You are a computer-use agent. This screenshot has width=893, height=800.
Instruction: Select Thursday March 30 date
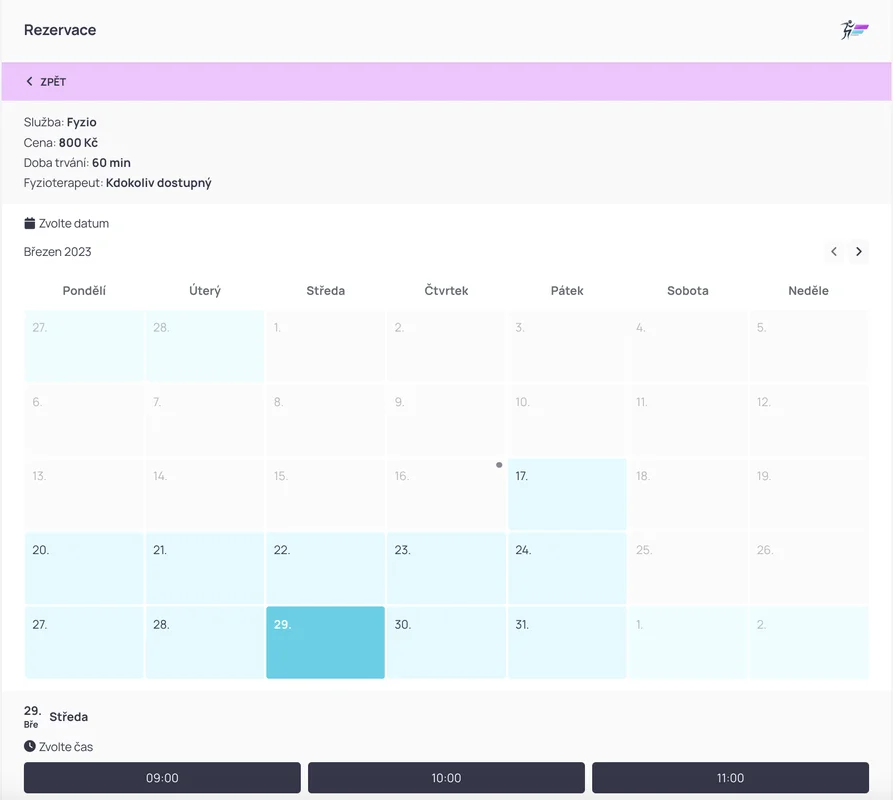pyautogui.click(x=446, y=642)
